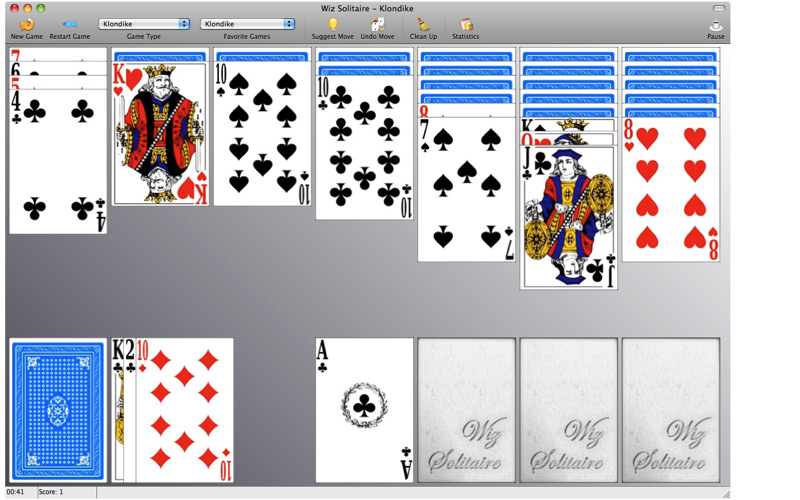Select the red 7 atop the first column
The height and width of the screenshot is (500, 800).
[58, 54]
